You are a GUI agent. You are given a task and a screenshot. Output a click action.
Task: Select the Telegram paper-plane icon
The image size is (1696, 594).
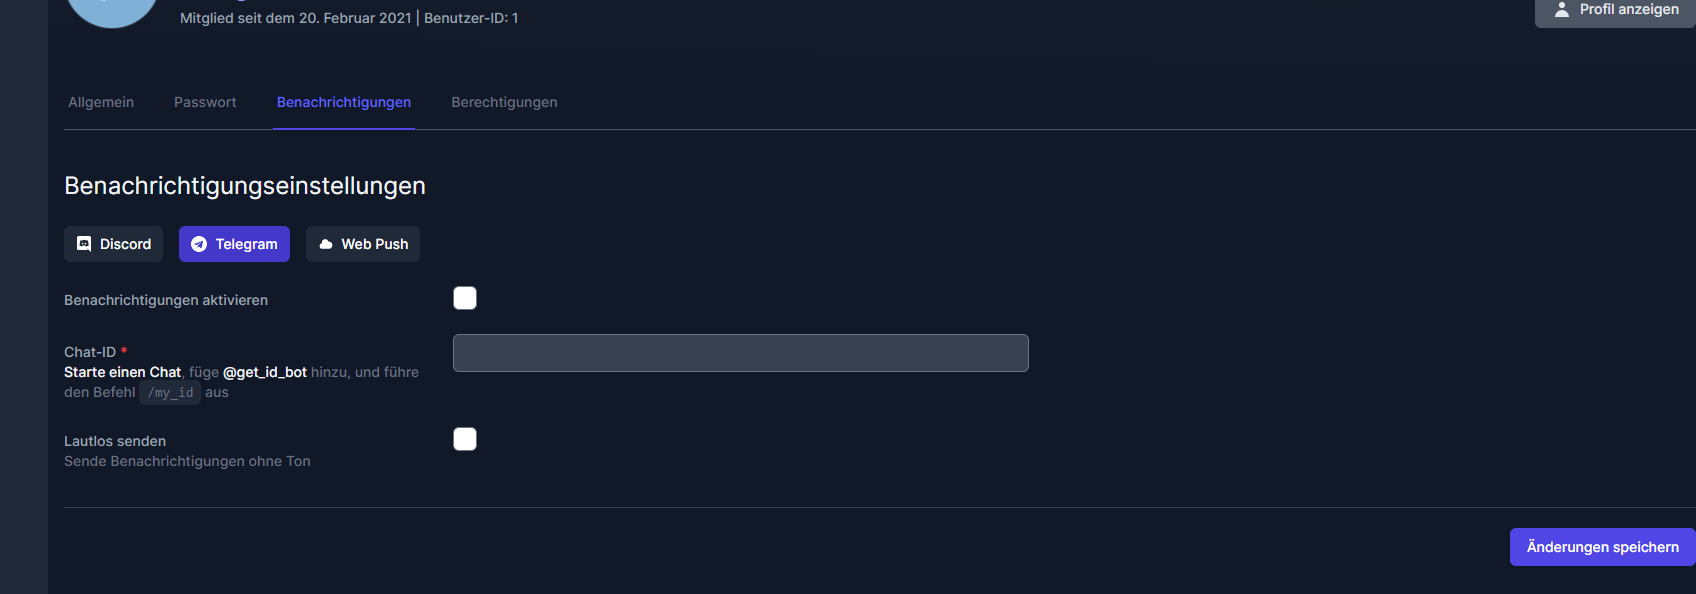(199, 244)
